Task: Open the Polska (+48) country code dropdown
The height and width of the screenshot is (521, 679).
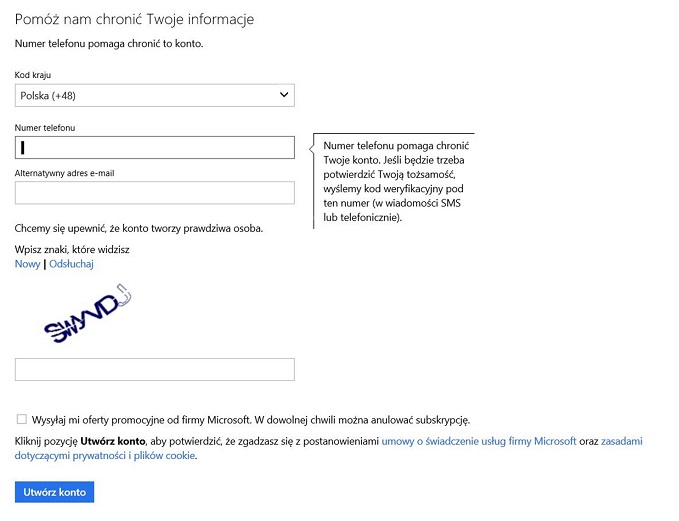Action: (154, 95)
